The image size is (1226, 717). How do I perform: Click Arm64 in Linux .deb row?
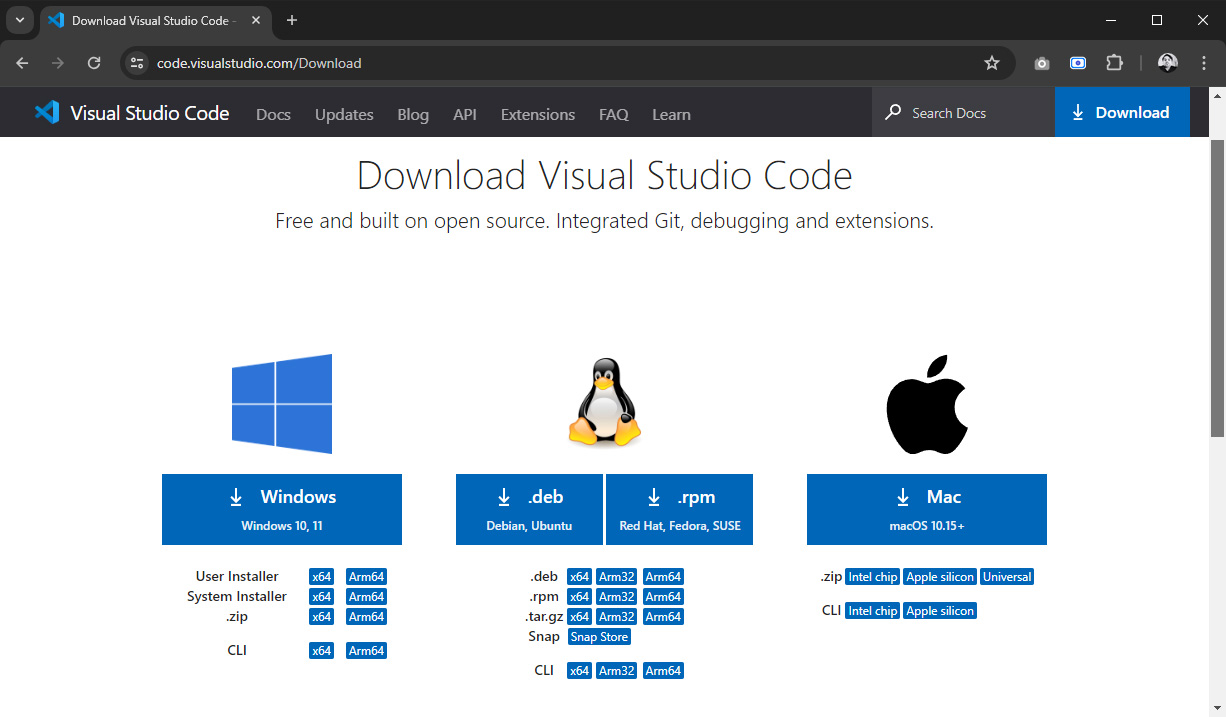point(663,577)
